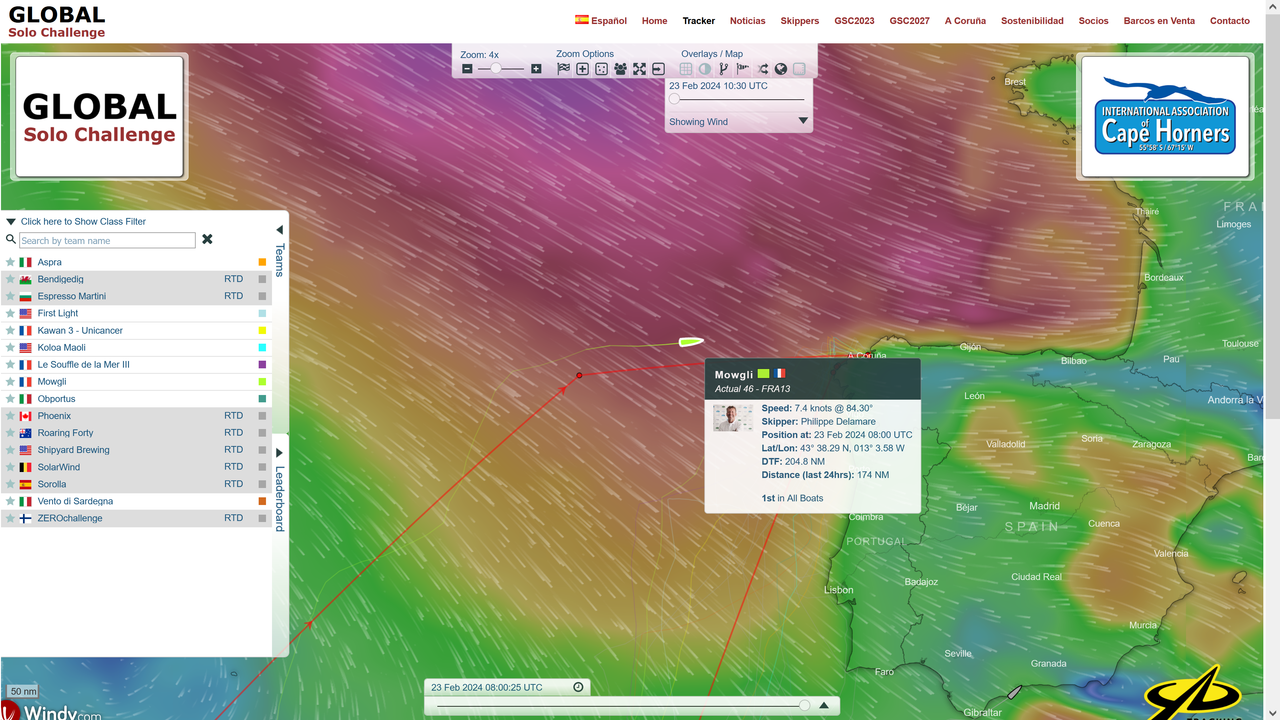
Task: Go to Socios page
Action: click(1093, 21)
